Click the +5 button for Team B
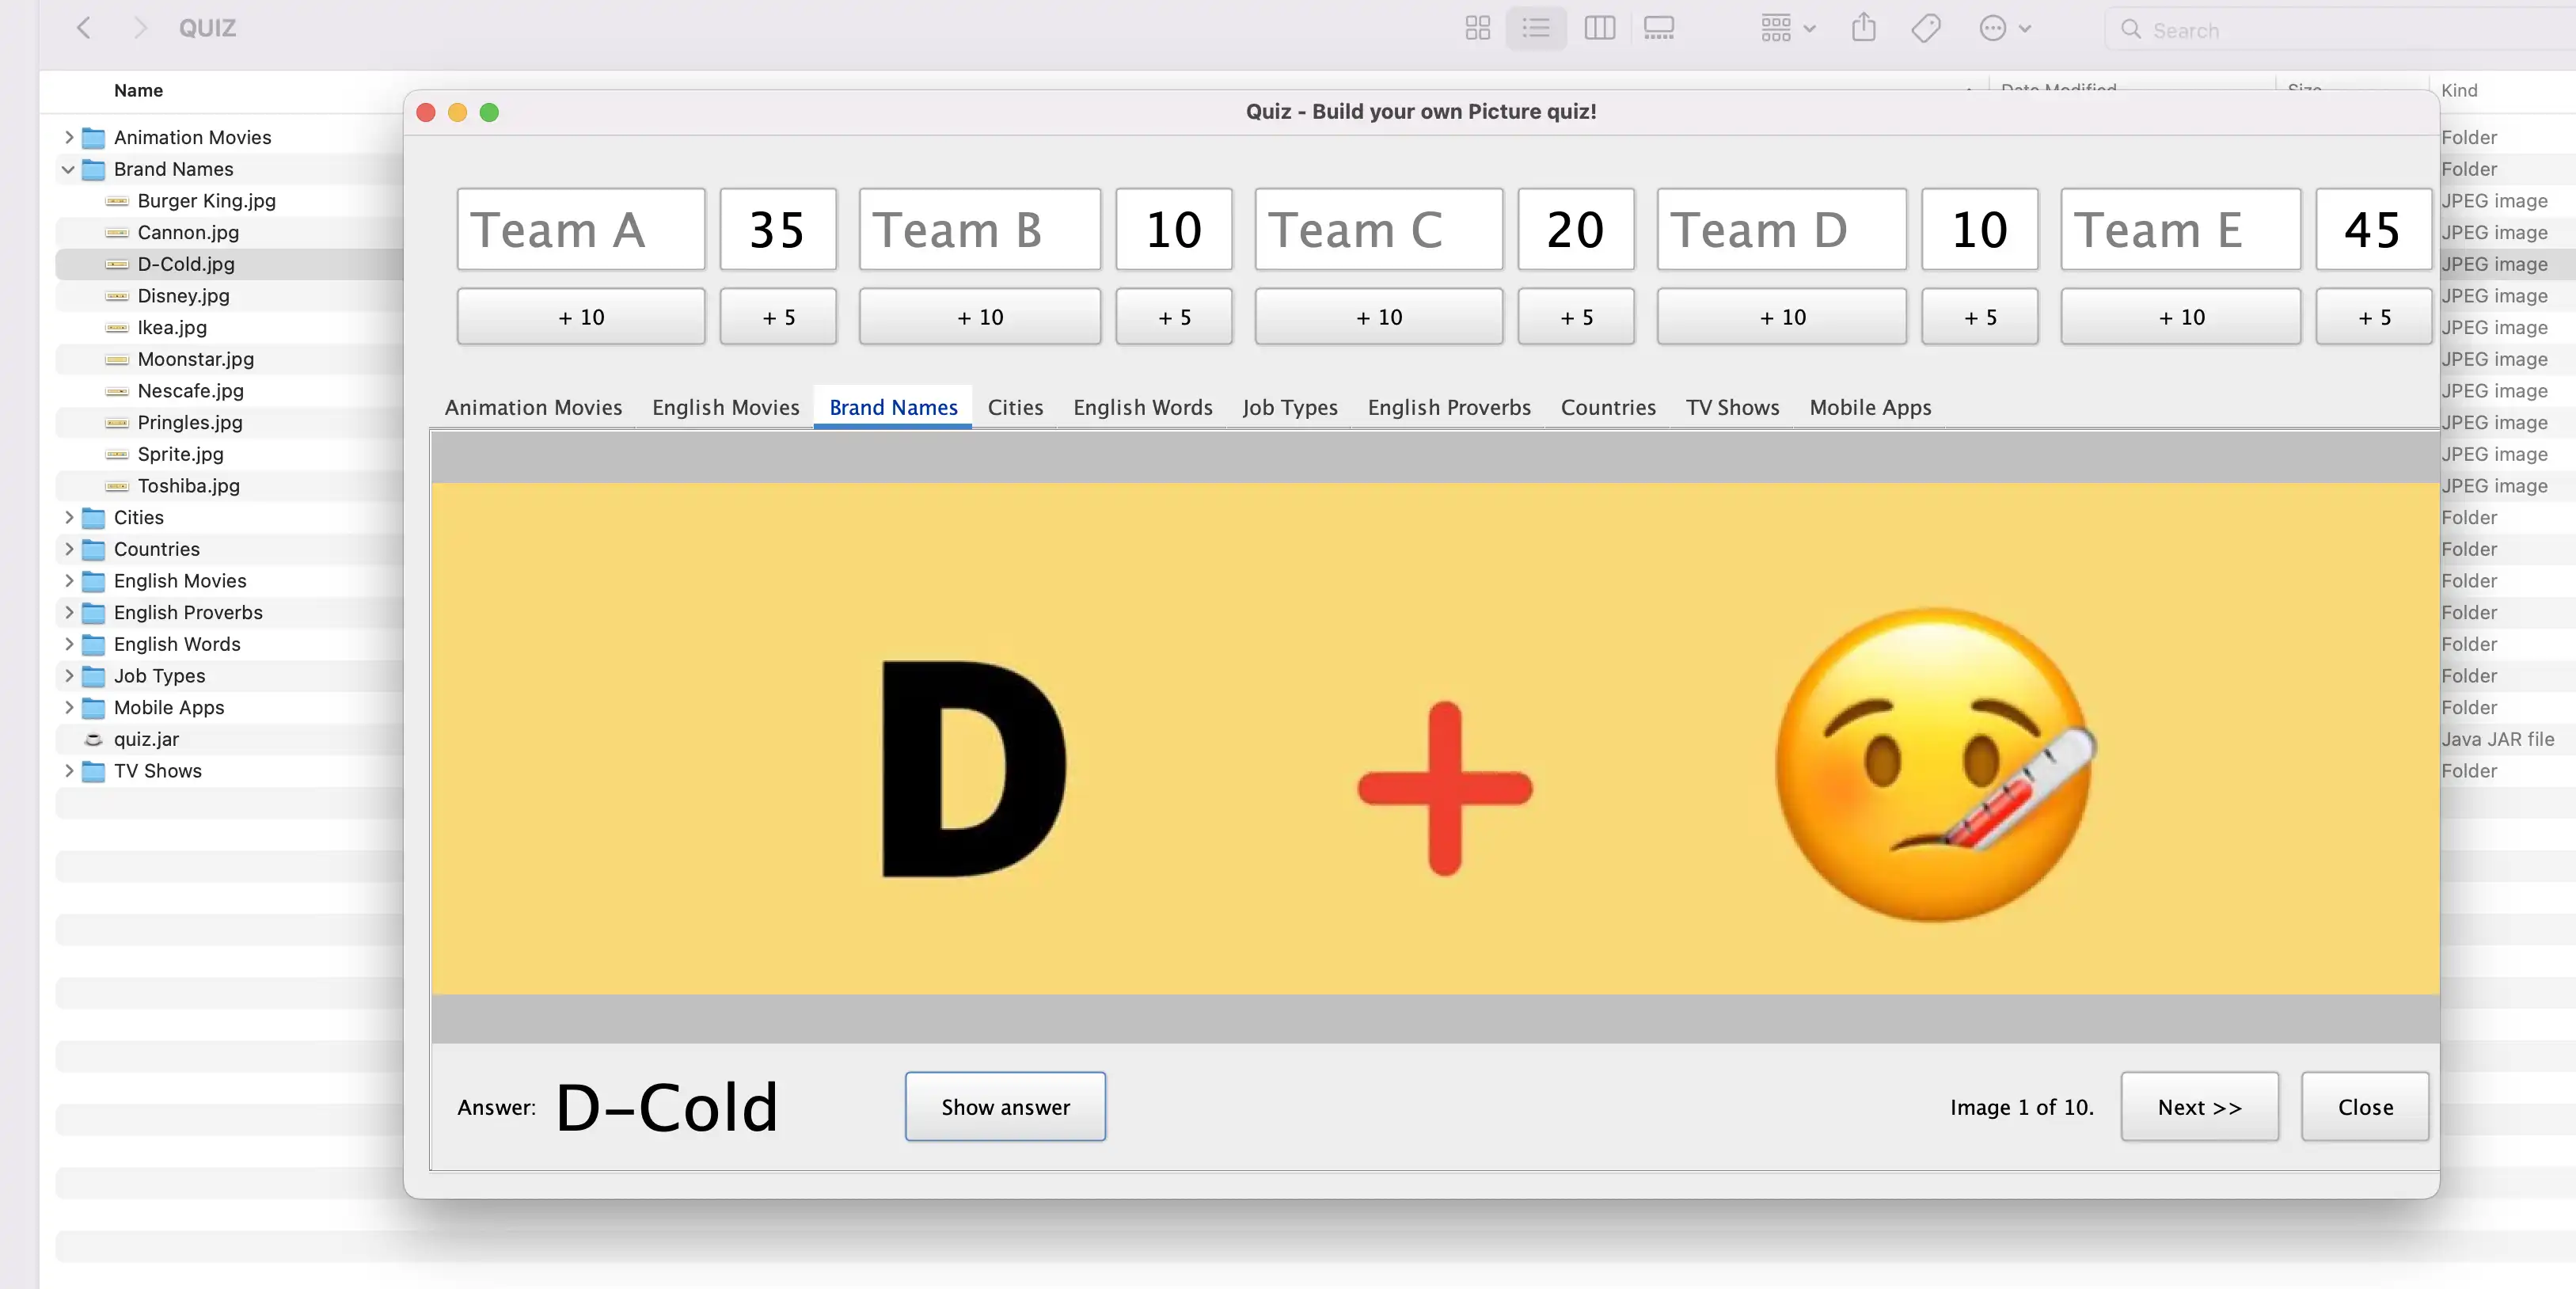 pos(1175,316)
